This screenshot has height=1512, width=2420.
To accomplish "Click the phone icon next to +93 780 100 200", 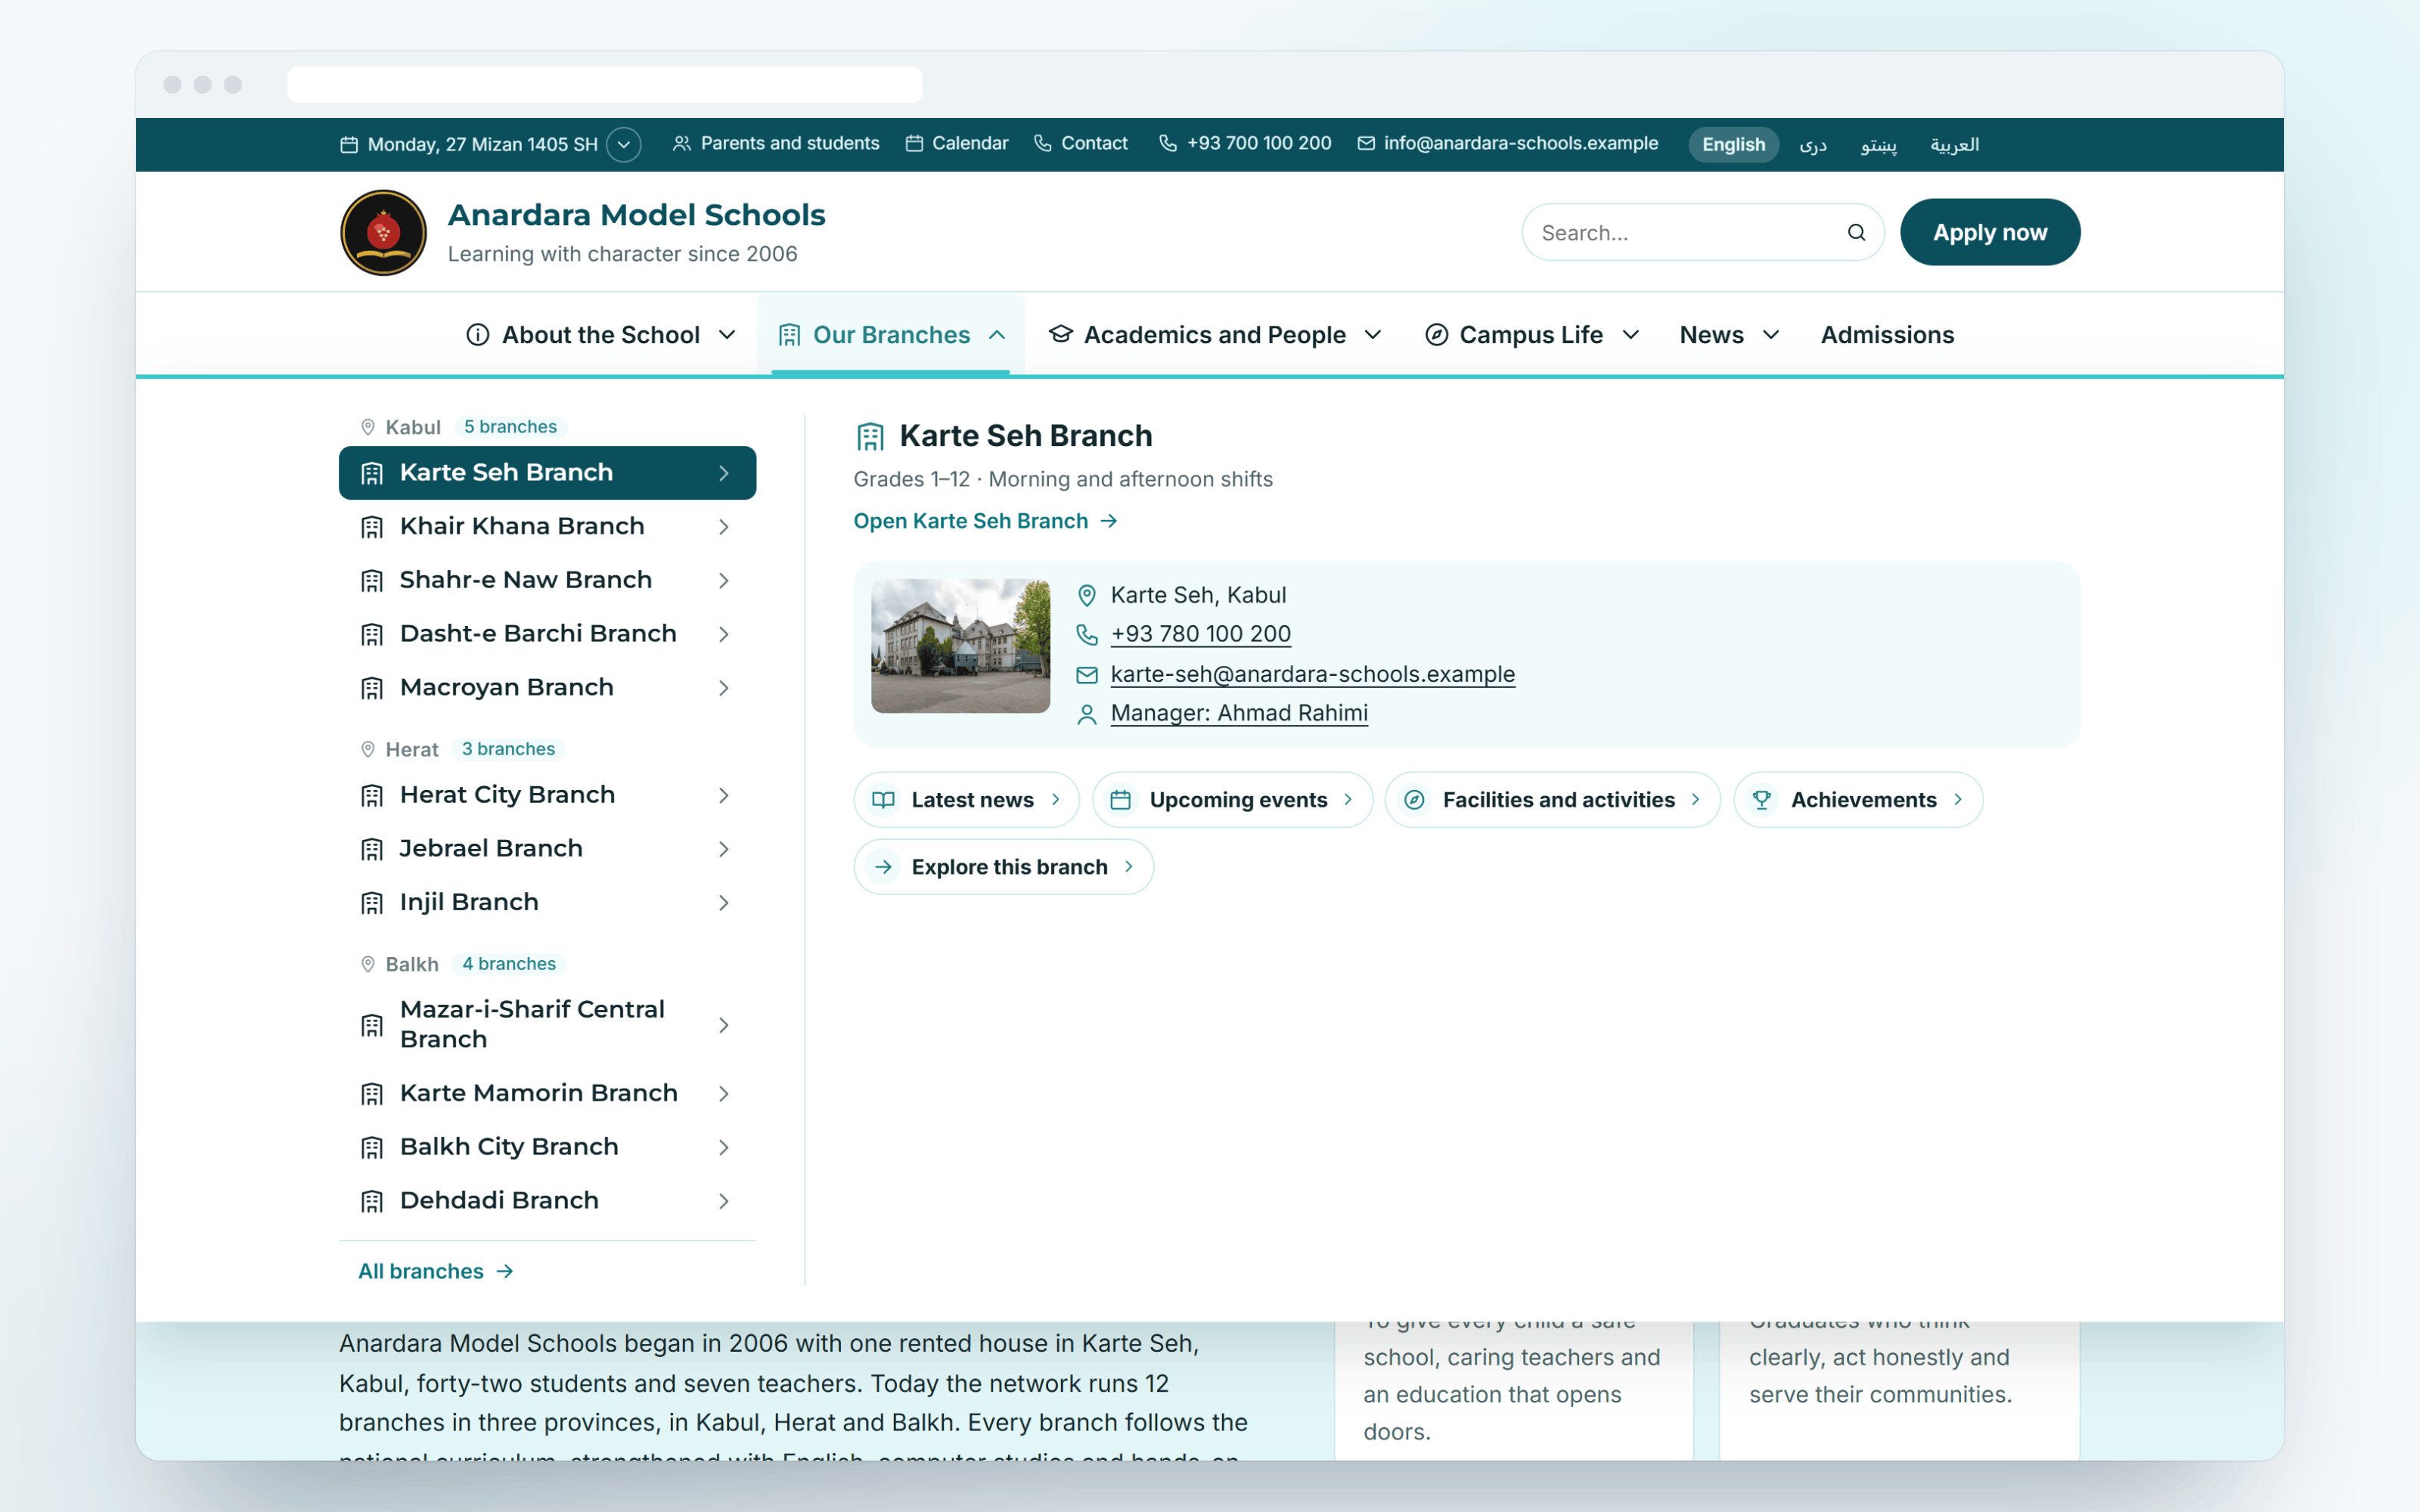I will 1087,634.
